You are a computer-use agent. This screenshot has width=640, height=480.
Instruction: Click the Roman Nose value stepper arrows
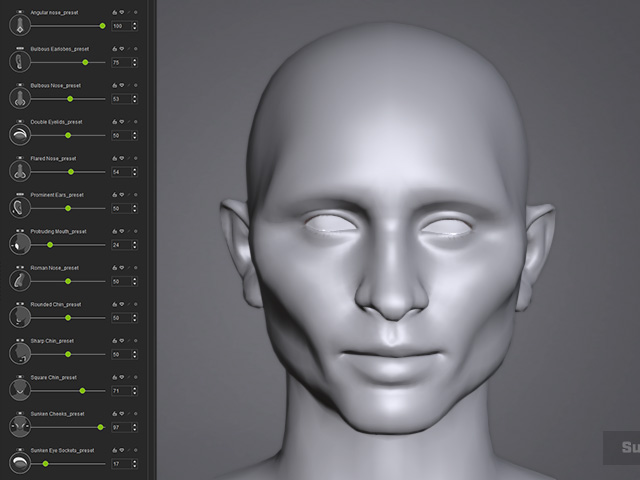(x=135, y=281)
